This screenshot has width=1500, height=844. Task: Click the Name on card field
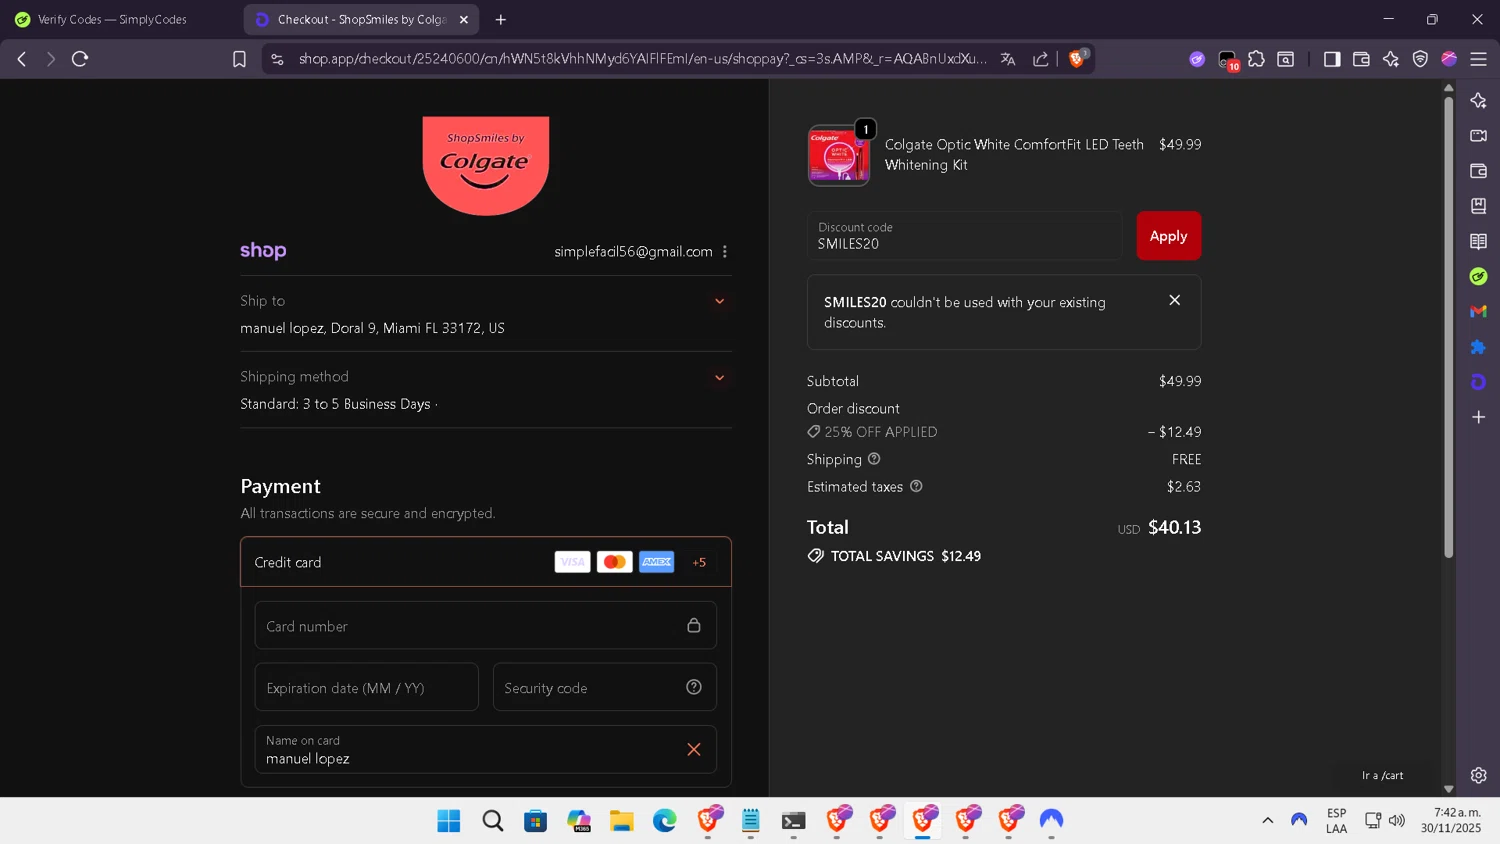[485, 749]
